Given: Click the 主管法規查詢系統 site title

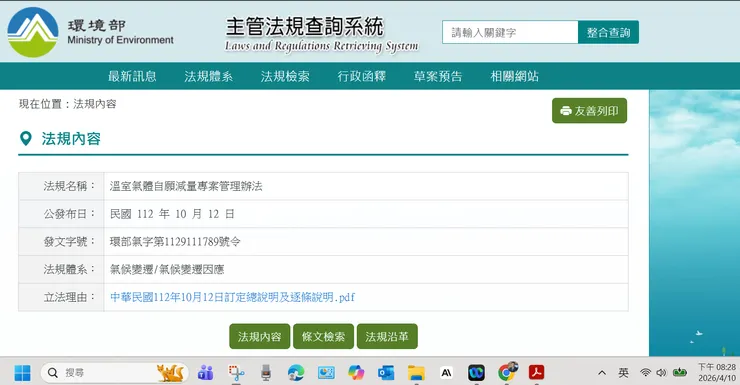Looking at the screenshot, I should 305,27.
